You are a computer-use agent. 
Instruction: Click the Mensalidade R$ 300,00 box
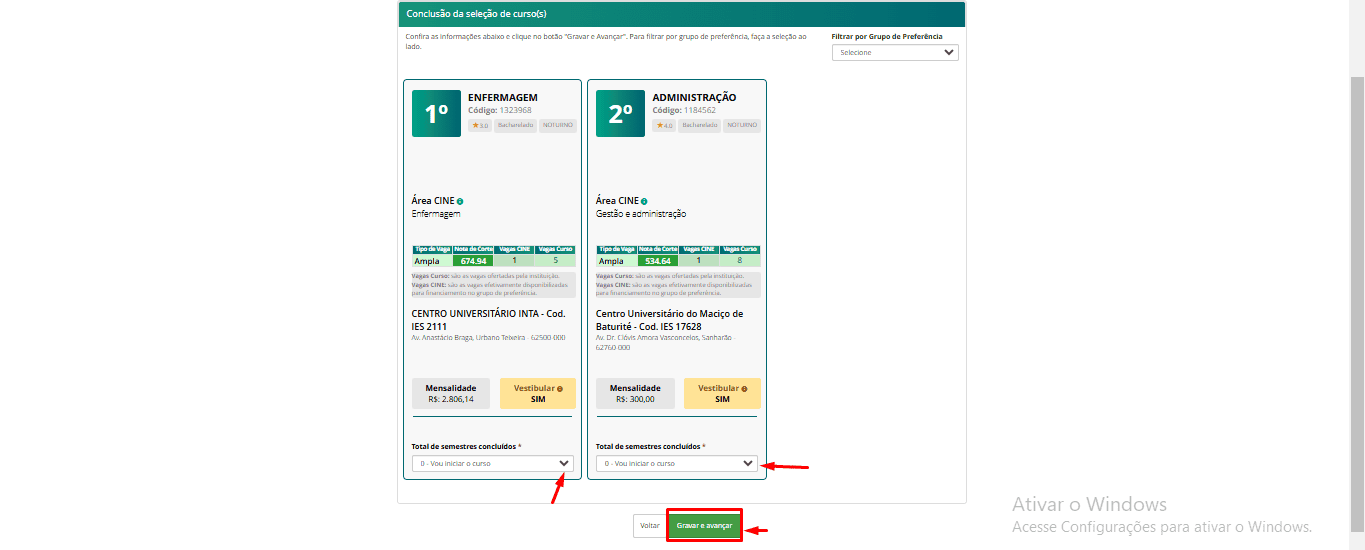[x=635, y=393]
